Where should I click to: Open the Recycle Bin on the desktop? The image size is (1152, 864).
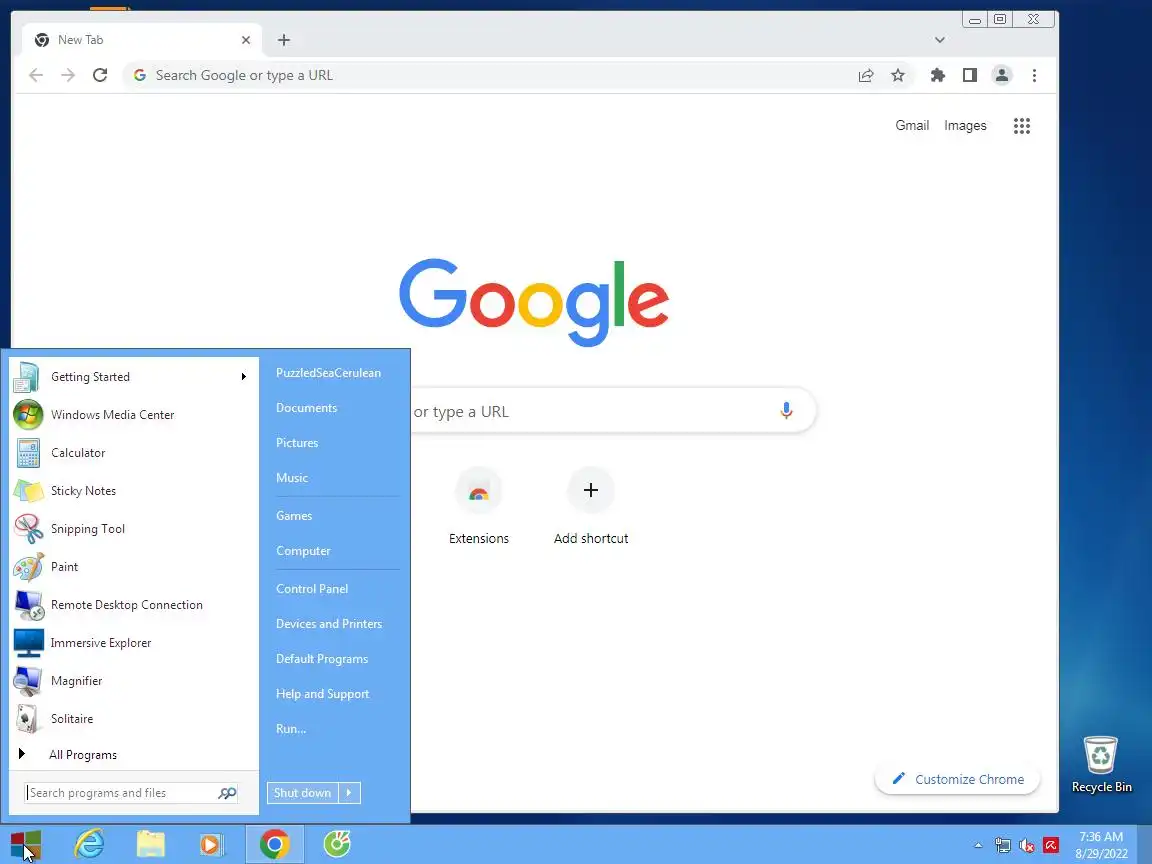[x=1101, y=764]
